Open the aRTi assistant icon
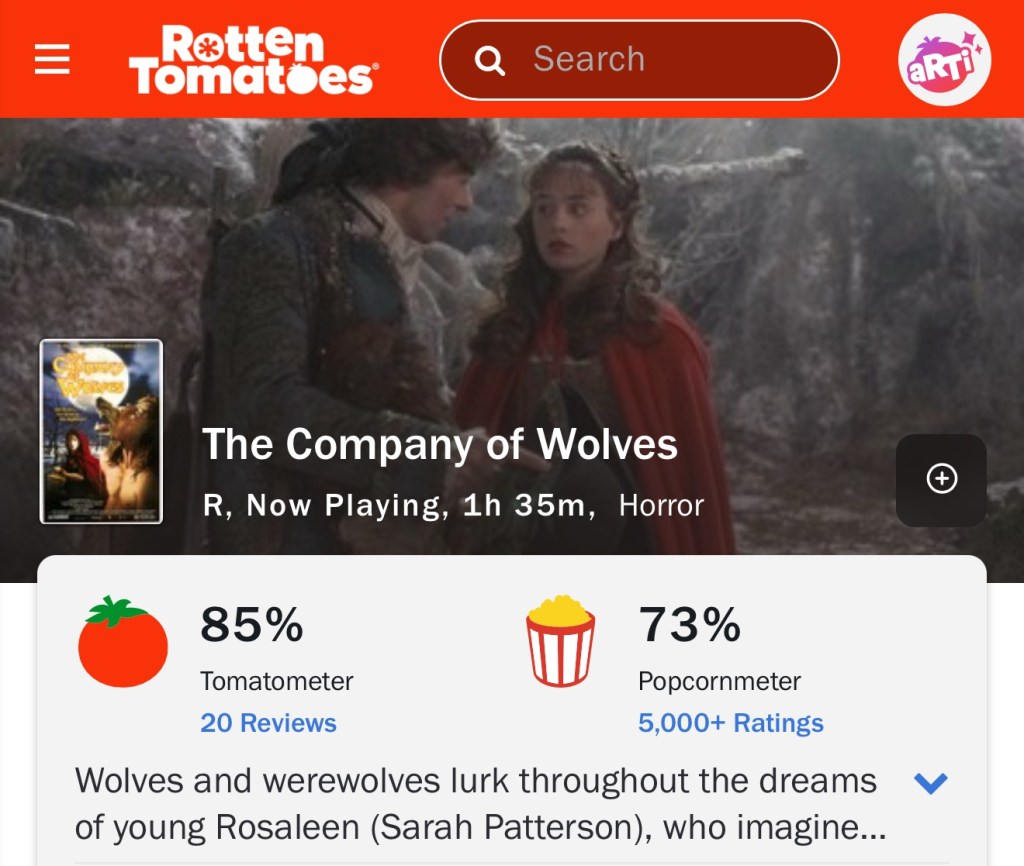 click(944, 60)
